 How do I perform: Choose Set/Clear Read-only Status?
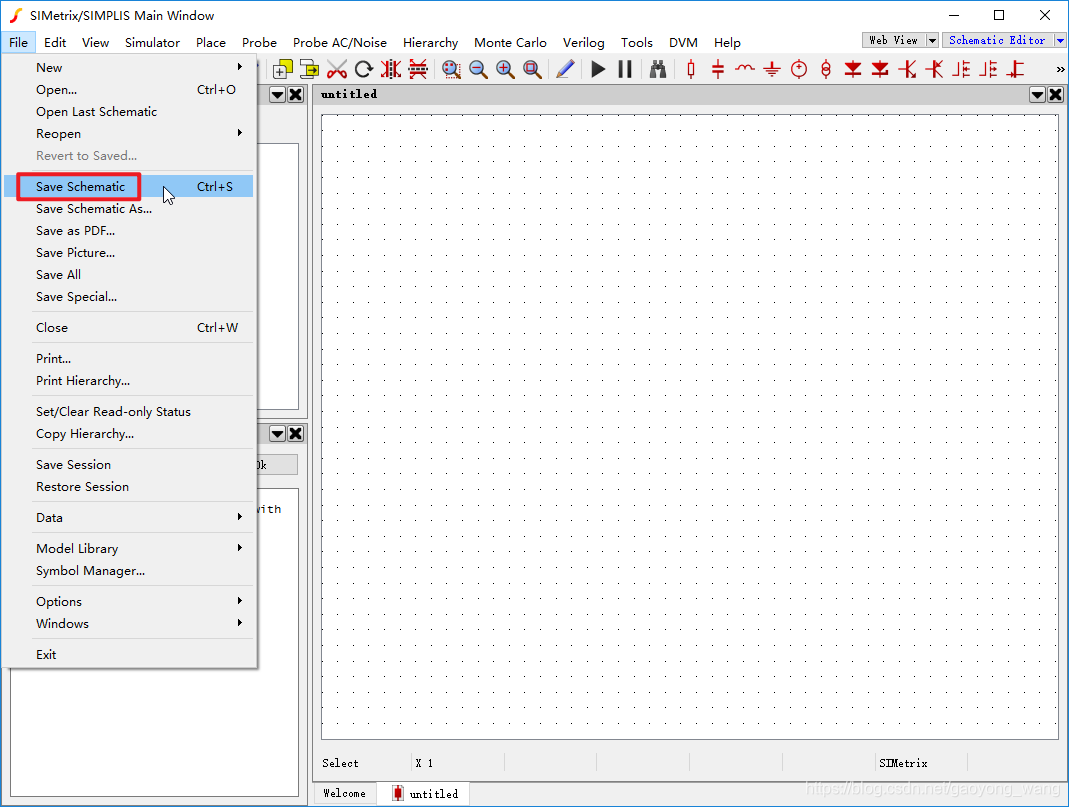click(129, 412)
